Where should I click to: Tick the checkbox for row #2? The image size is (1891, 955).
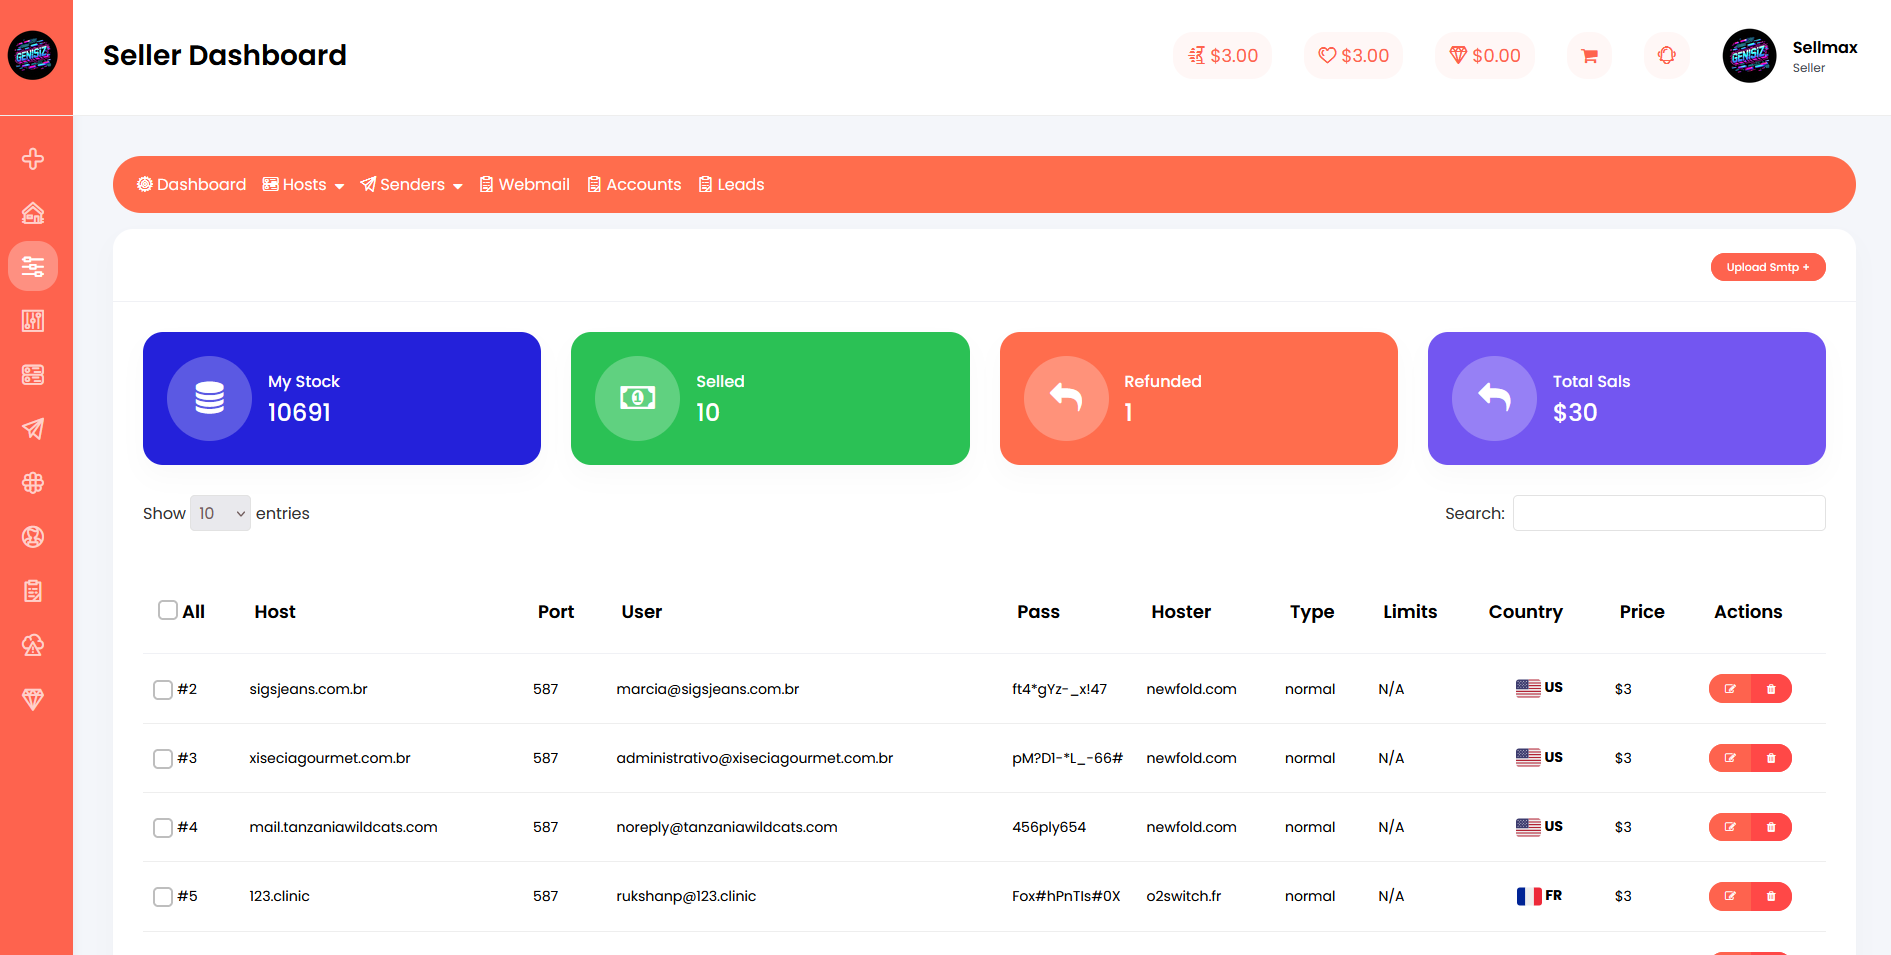coord(163,690)
